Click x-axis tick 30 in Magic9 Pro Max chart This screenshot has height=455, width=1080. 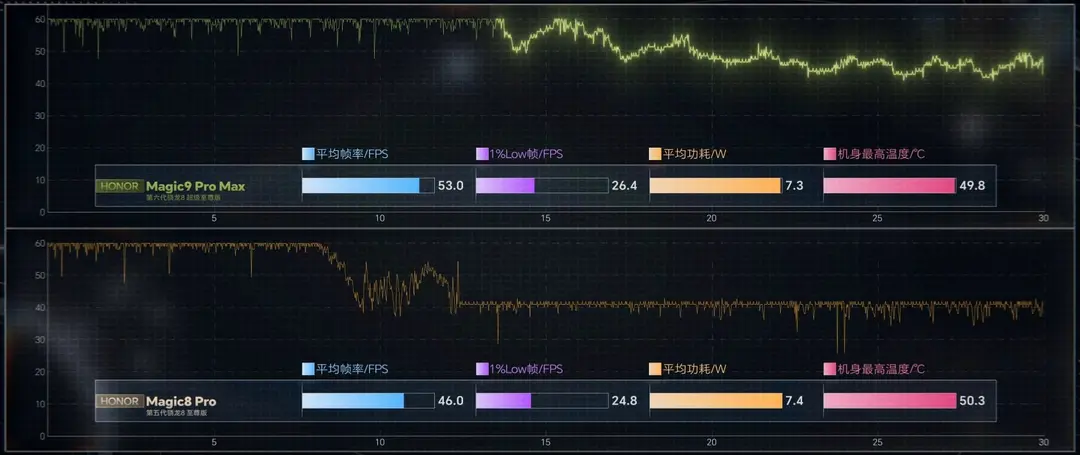coord(1043,218)
